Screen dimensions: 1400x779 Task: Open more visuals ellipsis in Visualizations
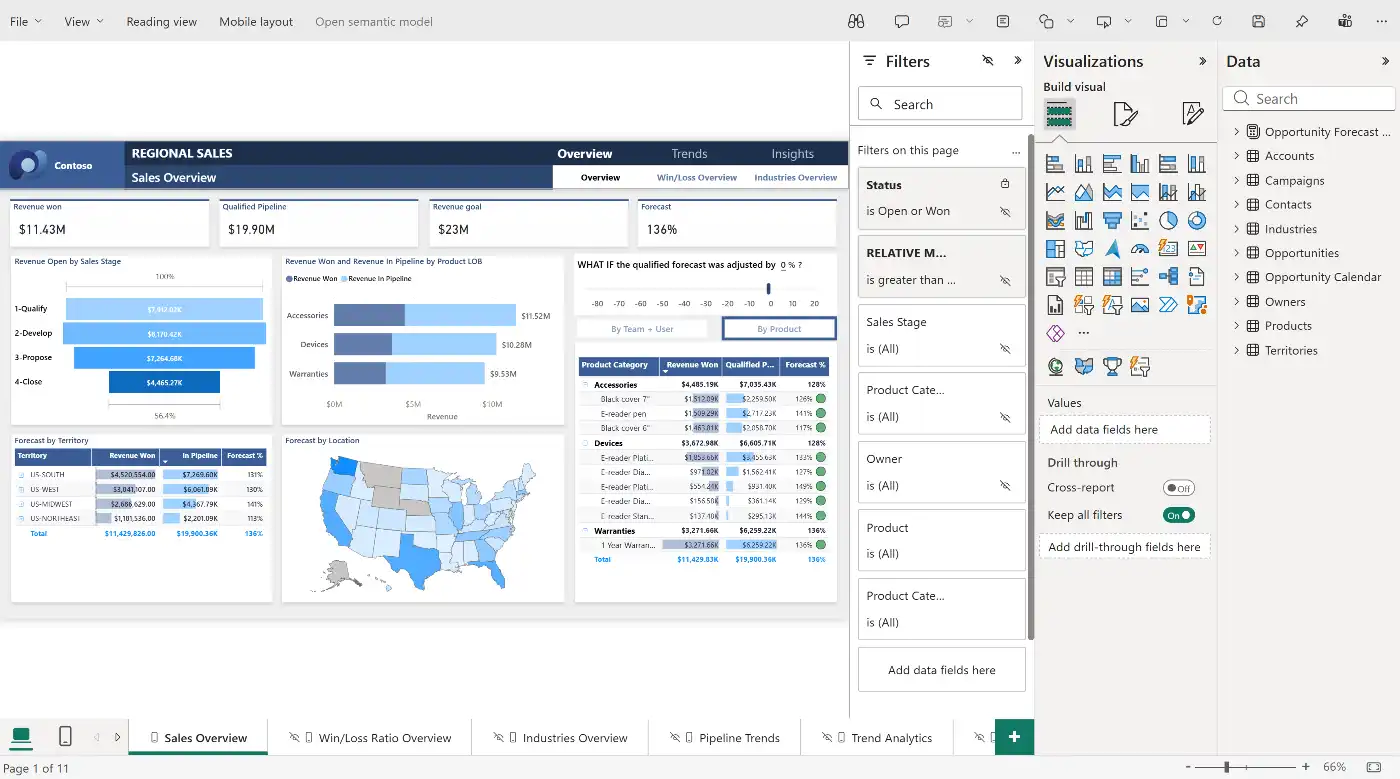(1083, 333)
